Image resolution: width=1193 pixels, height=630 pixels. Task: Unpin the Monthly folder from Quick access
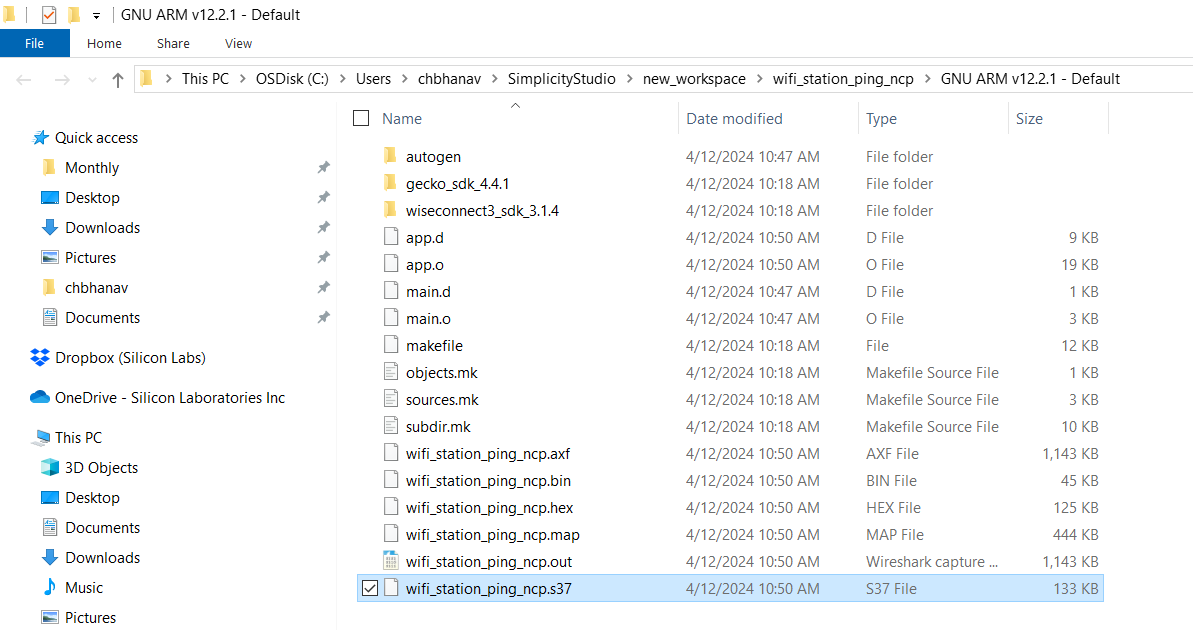pos(322,167)
